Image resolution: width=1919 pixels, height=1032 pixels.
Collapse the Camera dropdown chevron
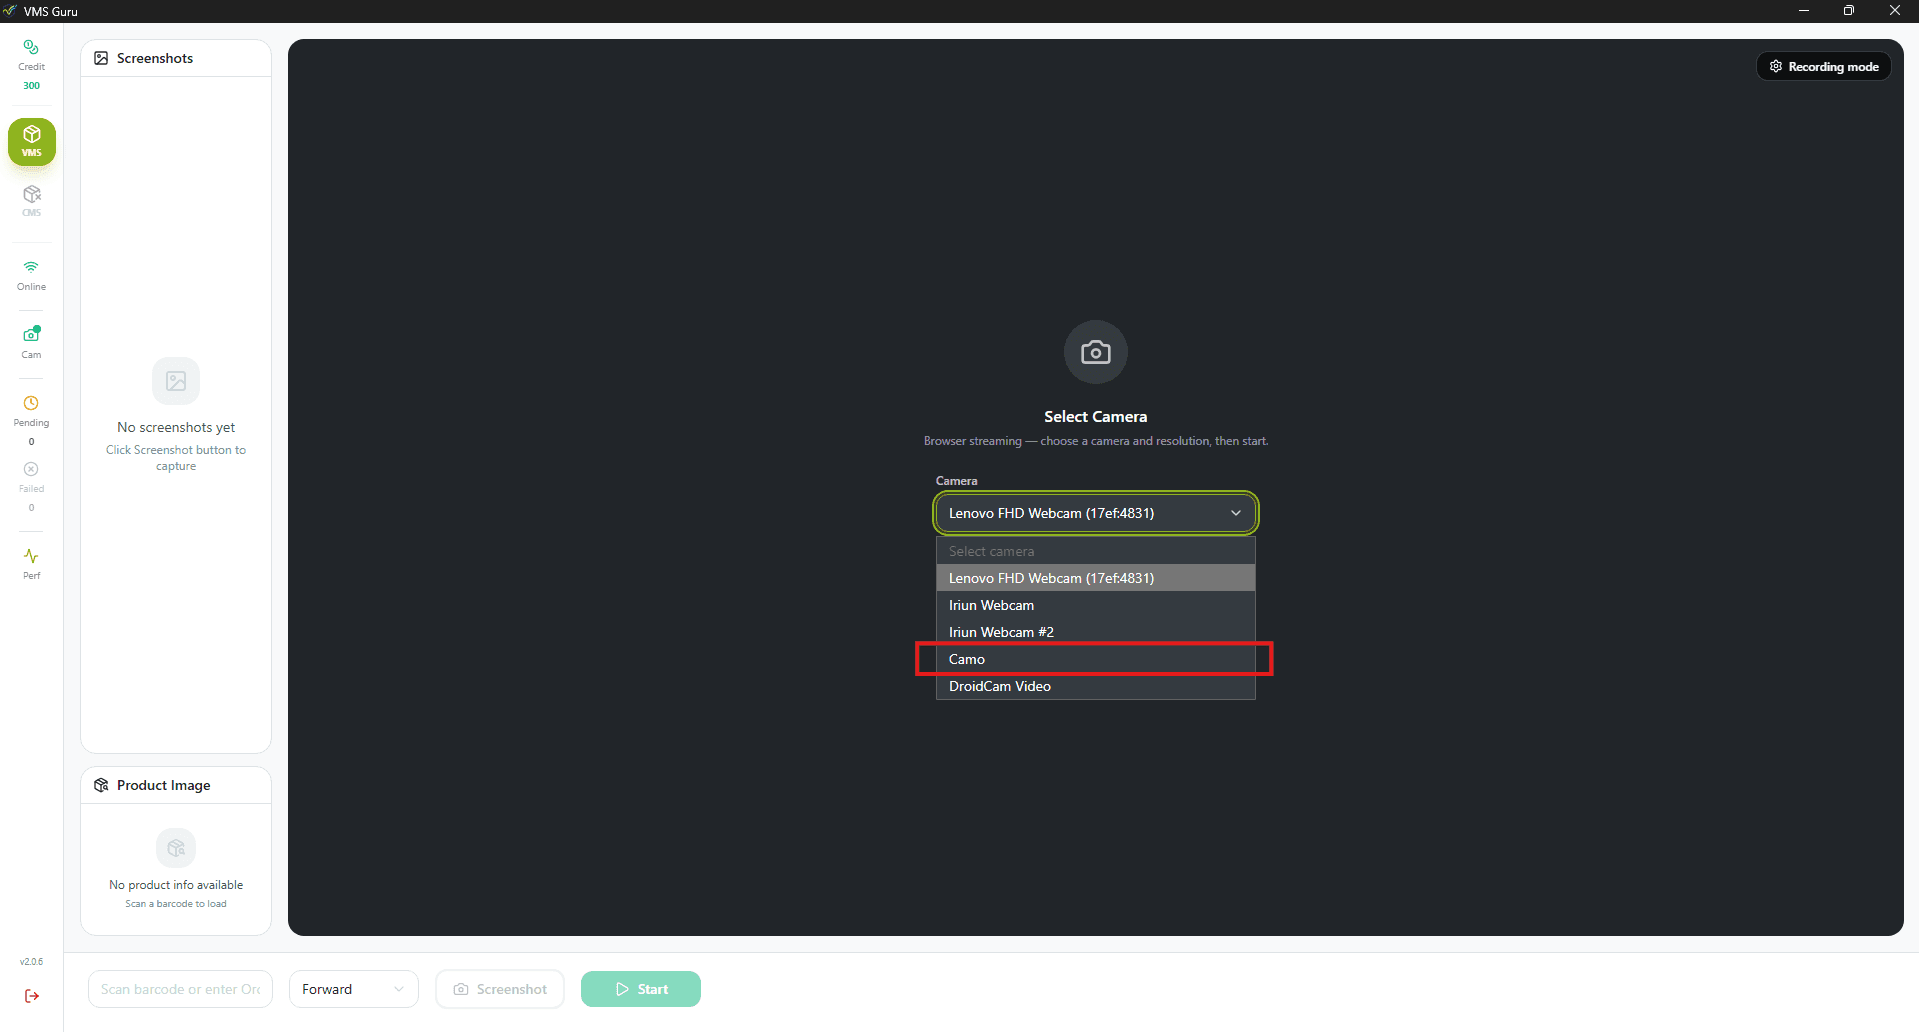[x=1236, y=513]
